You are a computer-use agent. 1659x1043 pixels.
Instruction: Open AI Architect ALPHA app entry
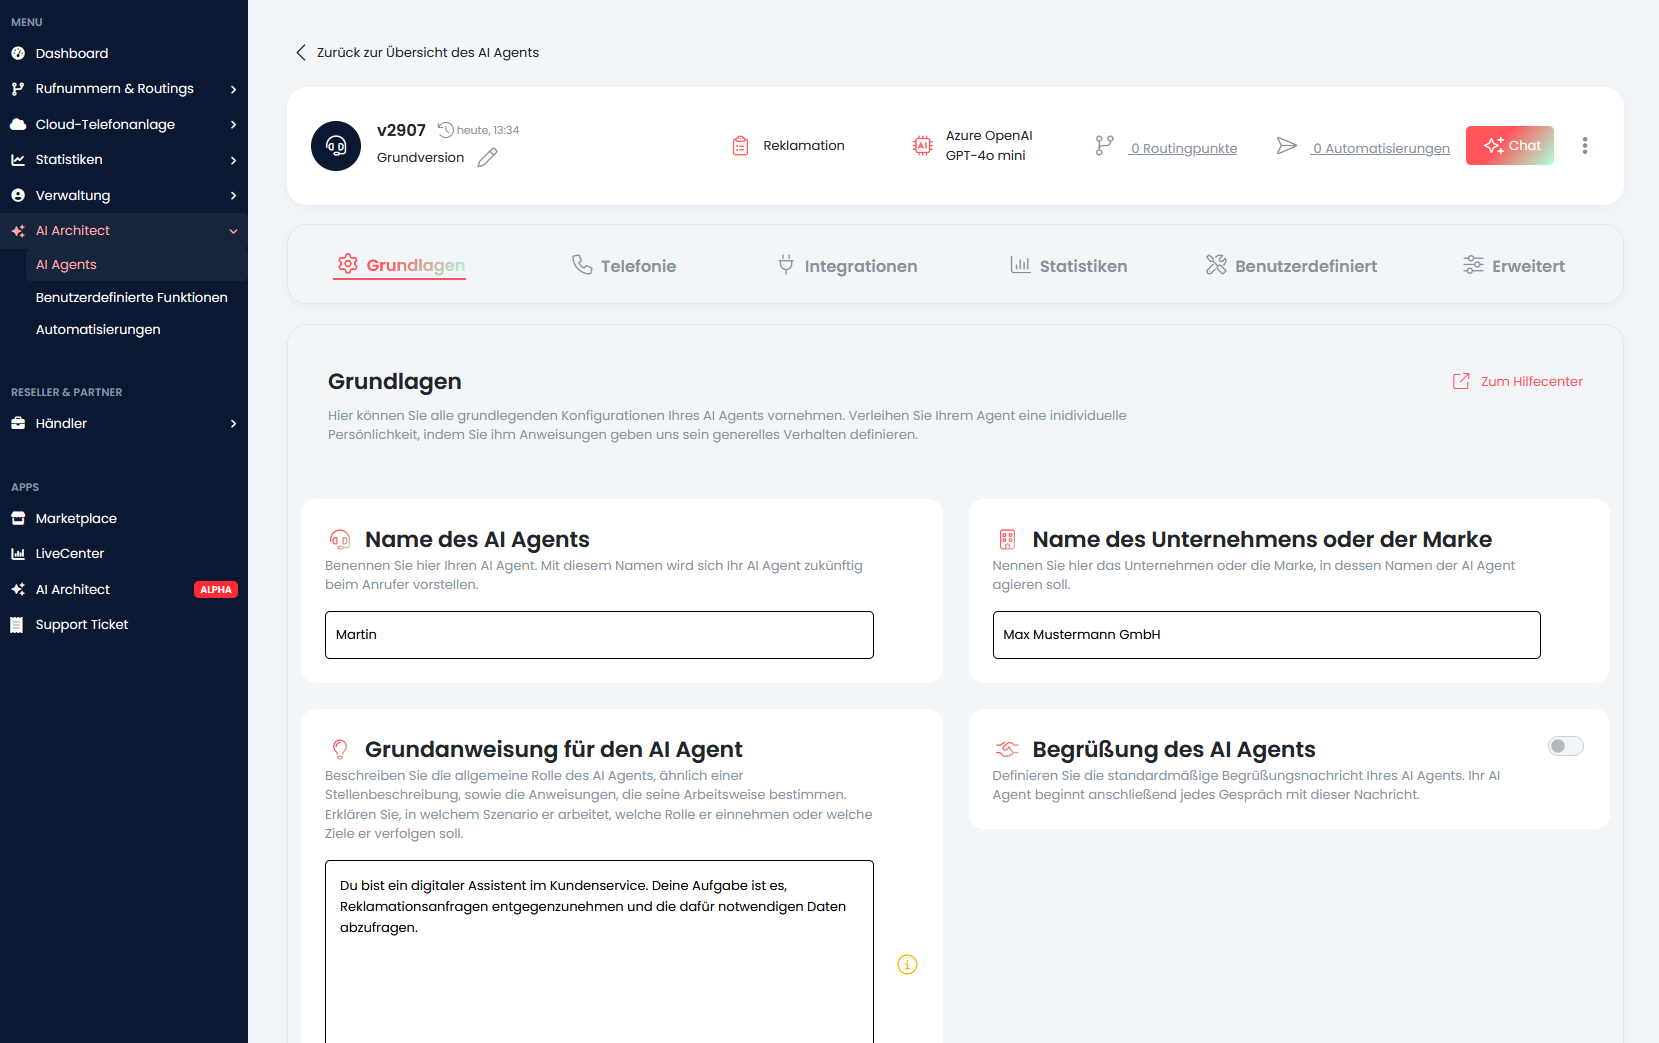(124, 589)
